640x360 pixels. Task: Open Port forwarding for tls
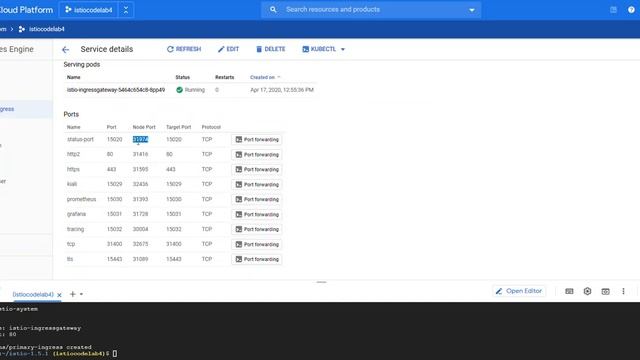point(257,259)
